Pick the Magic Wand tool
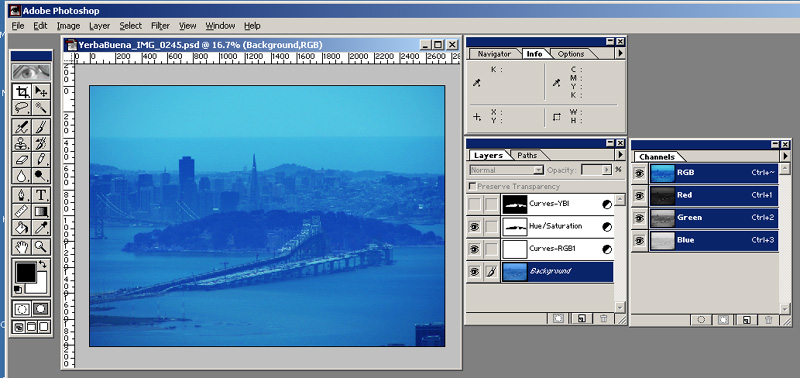This screenshot has height=378, width=800. [41, 108]
